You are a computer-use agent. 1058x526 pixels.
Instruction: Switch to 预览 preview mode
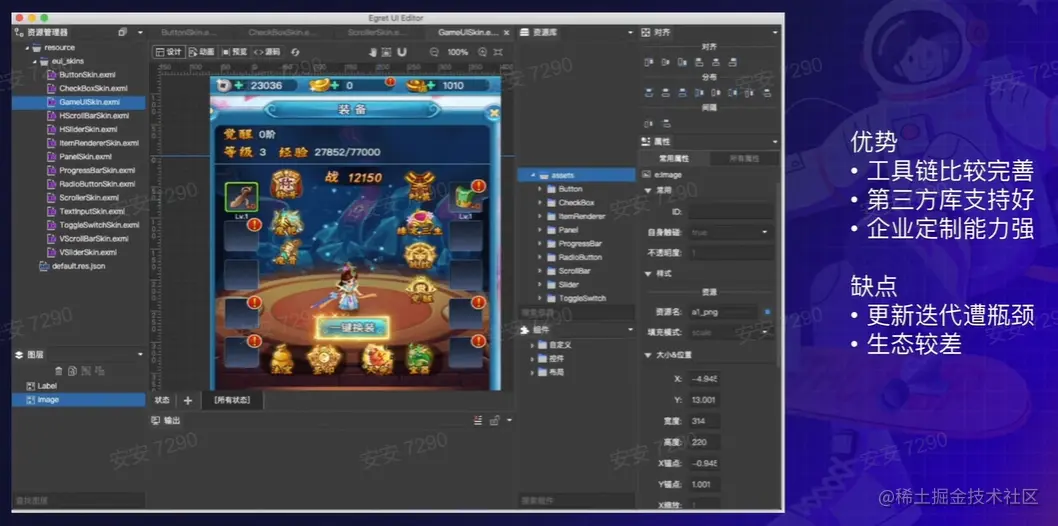[x=235, y=52]
